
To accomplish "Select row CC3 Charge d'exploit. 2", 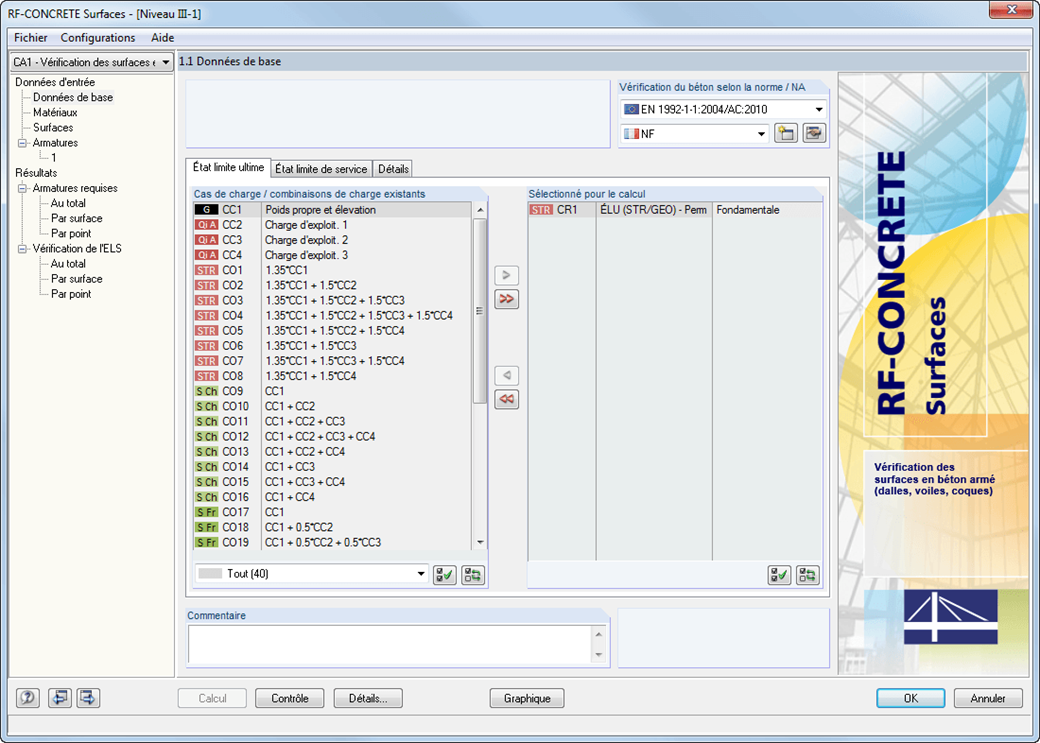I will click(x=332, y=240).
